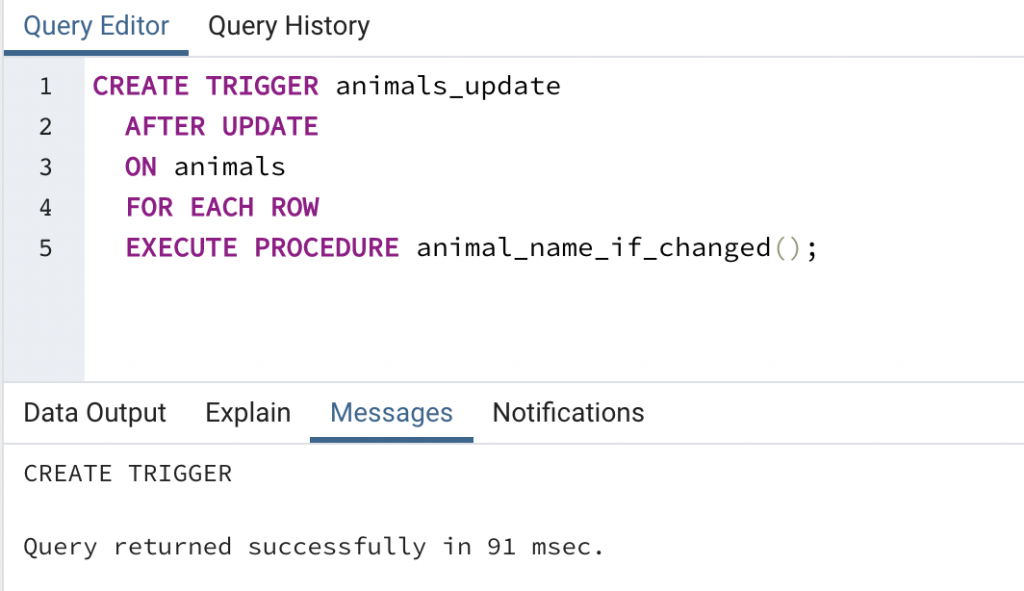Select the Messages tab
The width and height of the screenshot is (1024, 591).
point(391,413)
